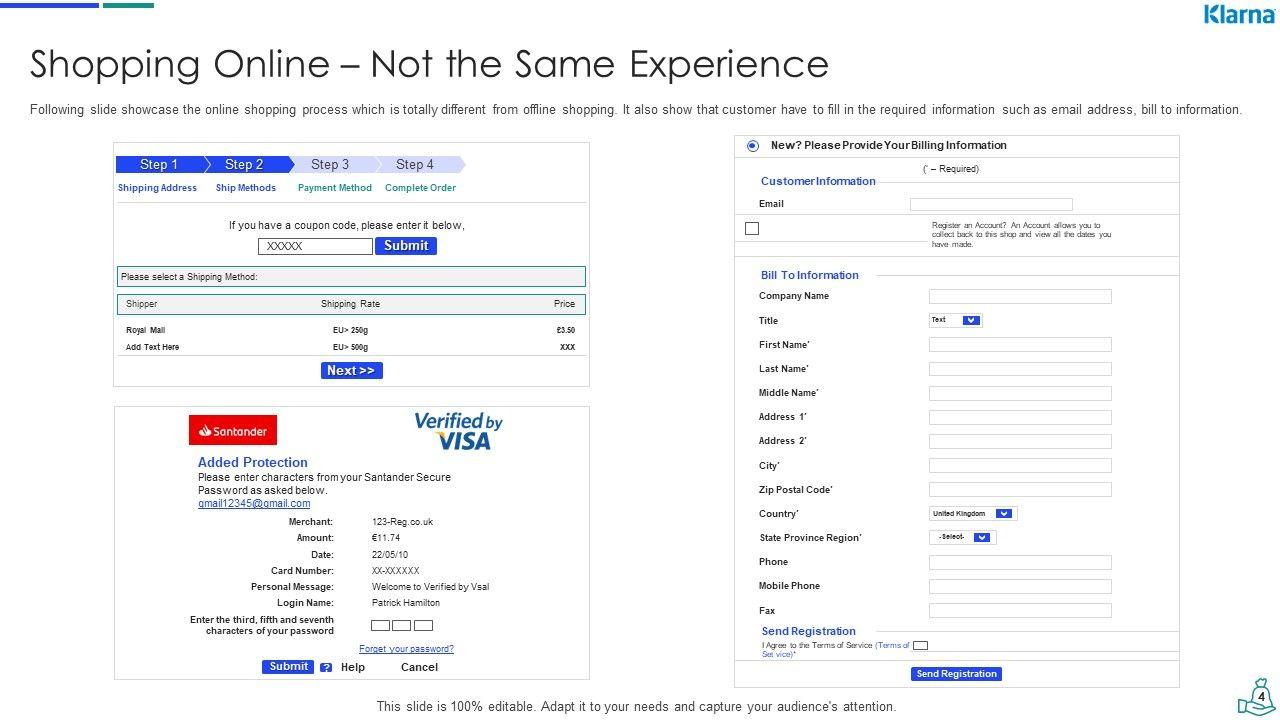Viewport: 1280px width, 720px height.
Task: Click the third password character box
Action: pyautogui.click(x=424, y=626)
